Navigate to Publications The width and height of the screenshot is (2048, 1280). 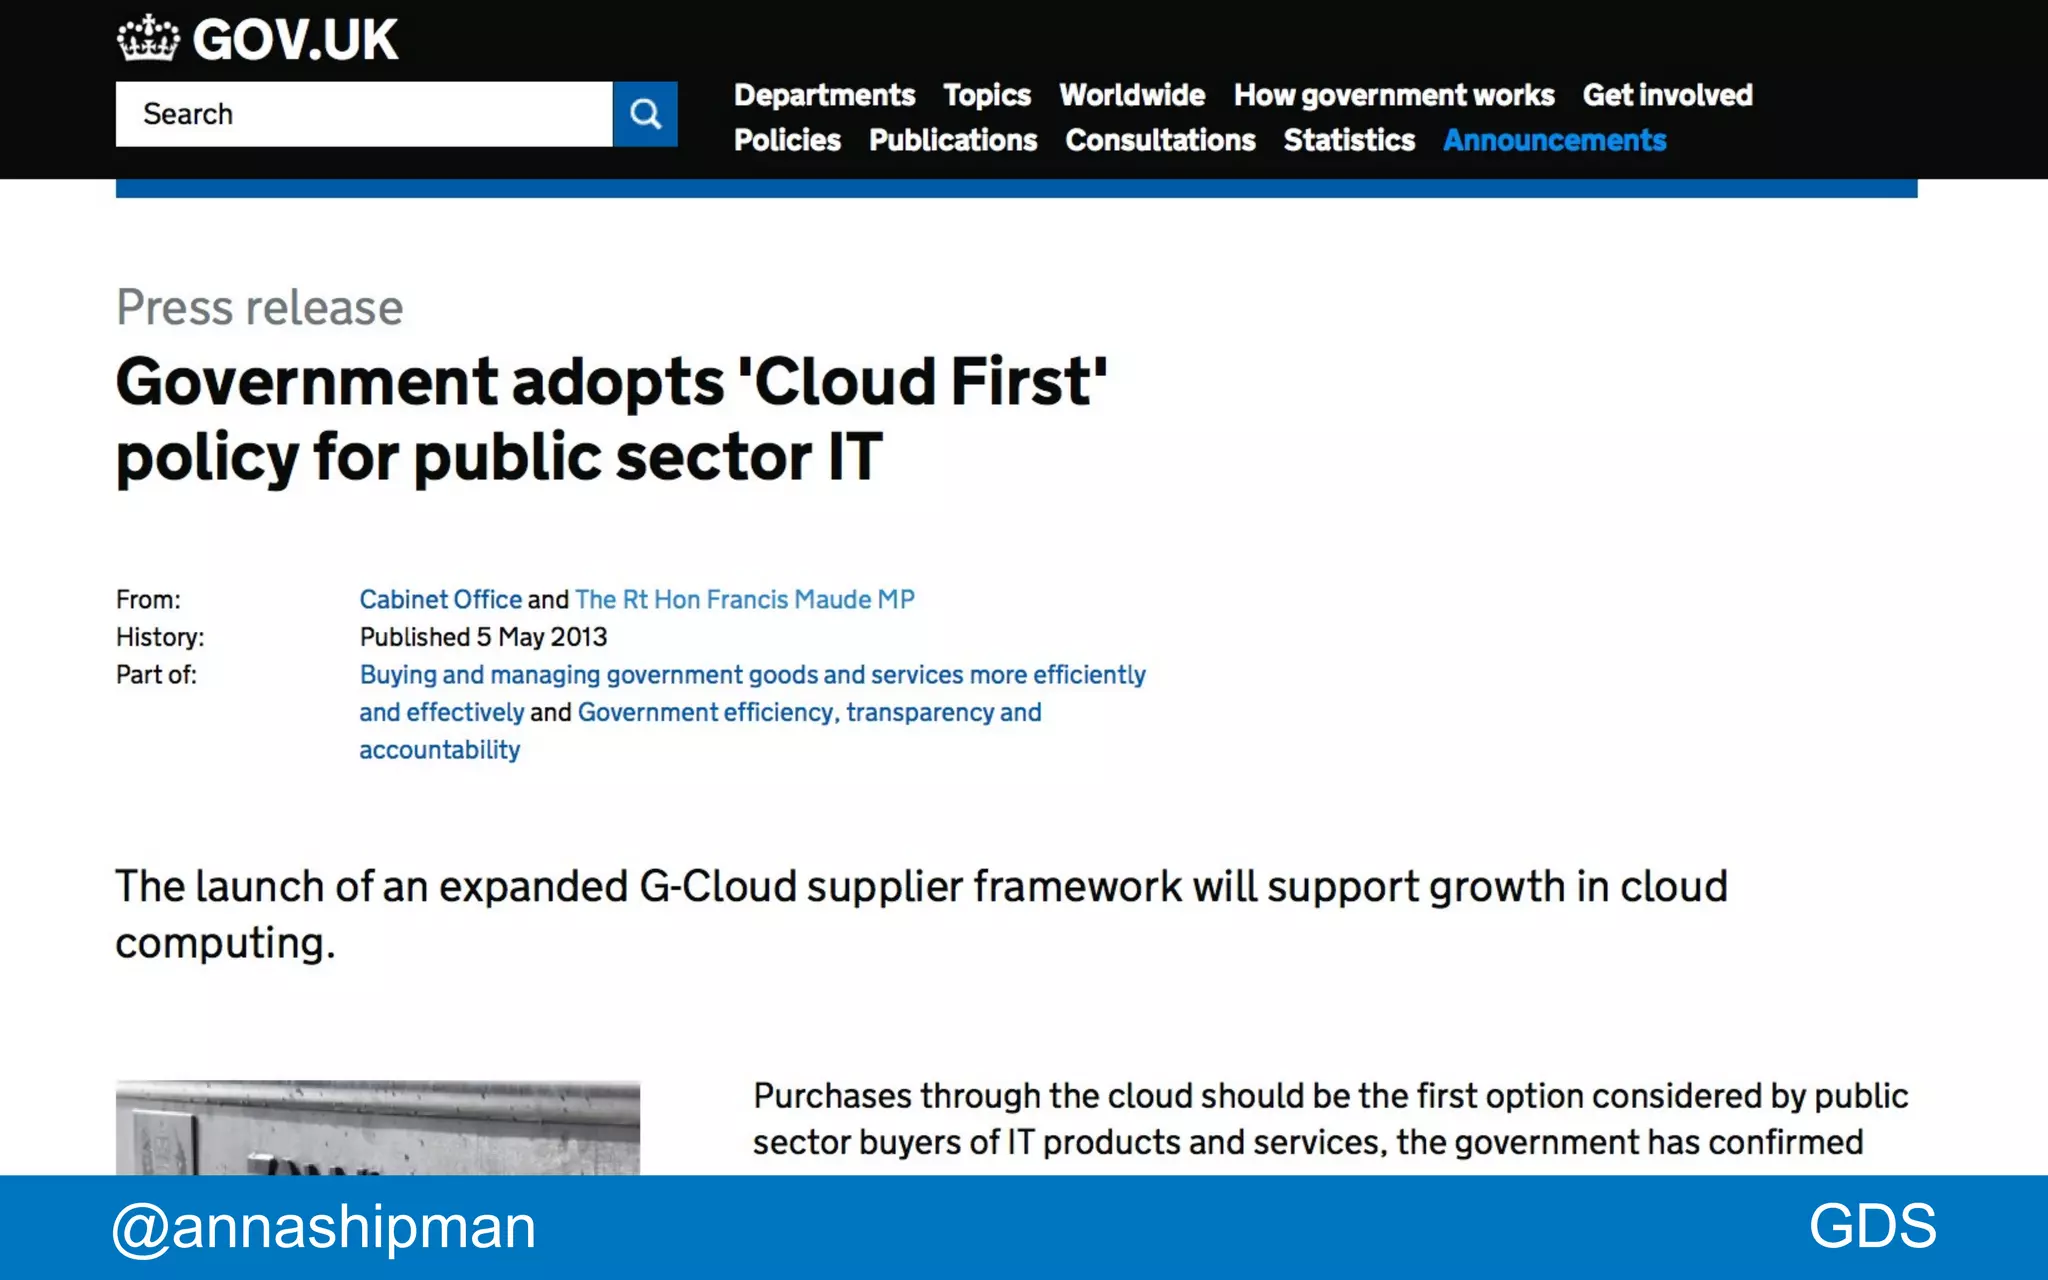point(952,140)
